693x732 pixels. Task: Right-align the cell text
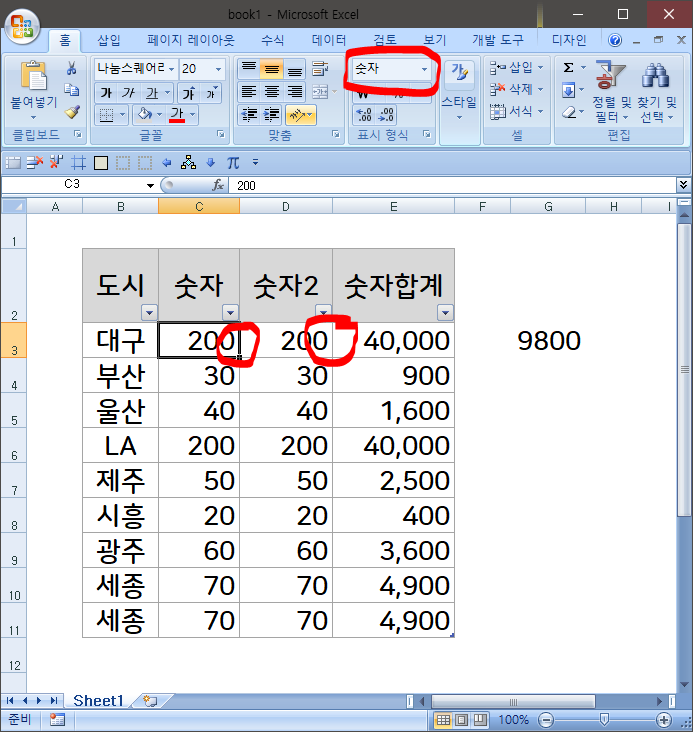(x=294, y=92)
